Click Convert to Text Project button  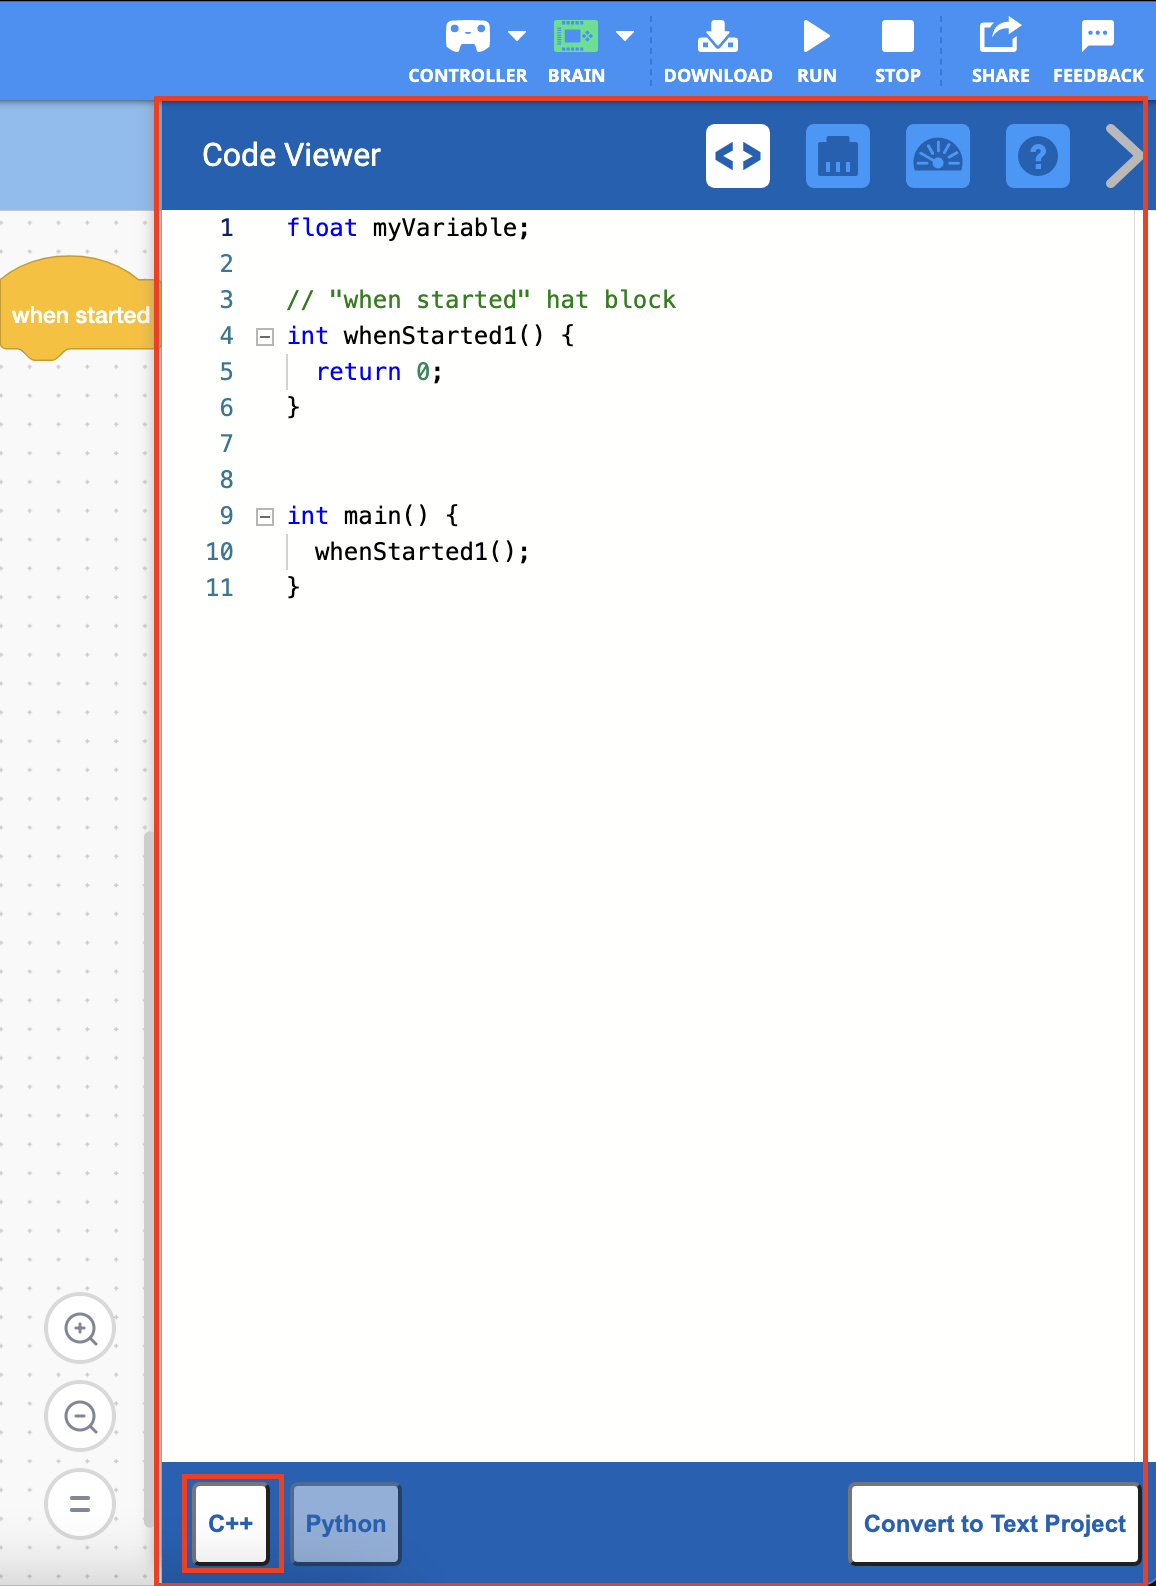pos(994,1523)
